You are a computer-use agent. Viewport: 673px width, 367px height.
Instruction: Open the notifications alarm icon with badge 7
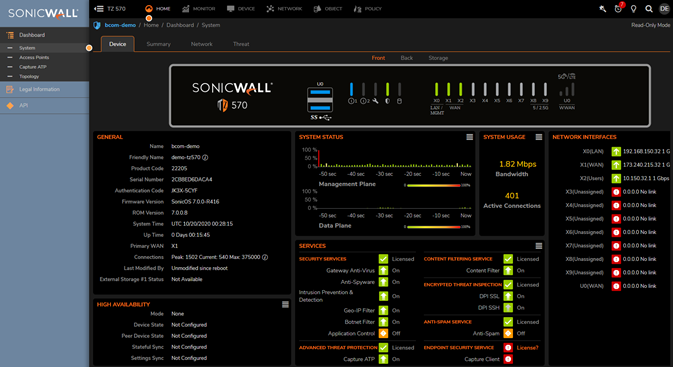[x=618, y=9]
